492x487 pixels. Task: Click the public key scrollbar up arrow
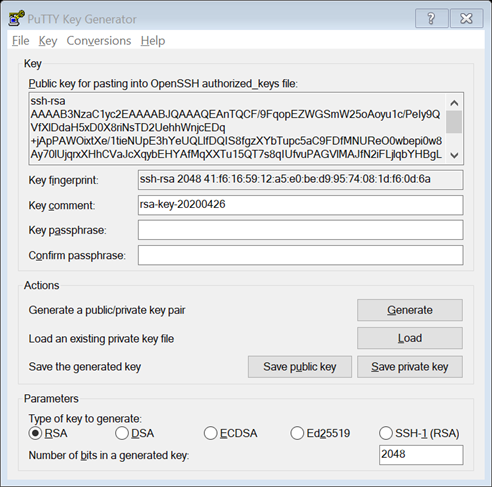[x=454, y=103]
